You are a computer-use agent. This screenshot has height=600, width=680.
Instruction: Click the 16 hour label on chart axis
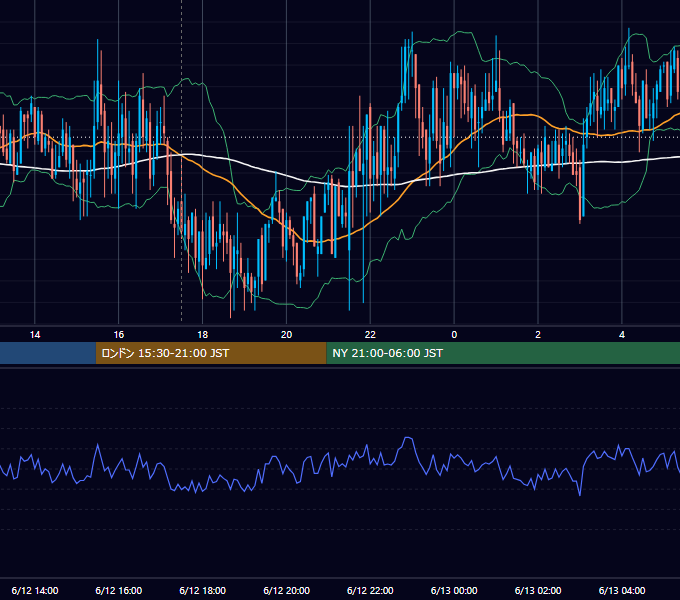pyautogui.click(x=118, y=335)
